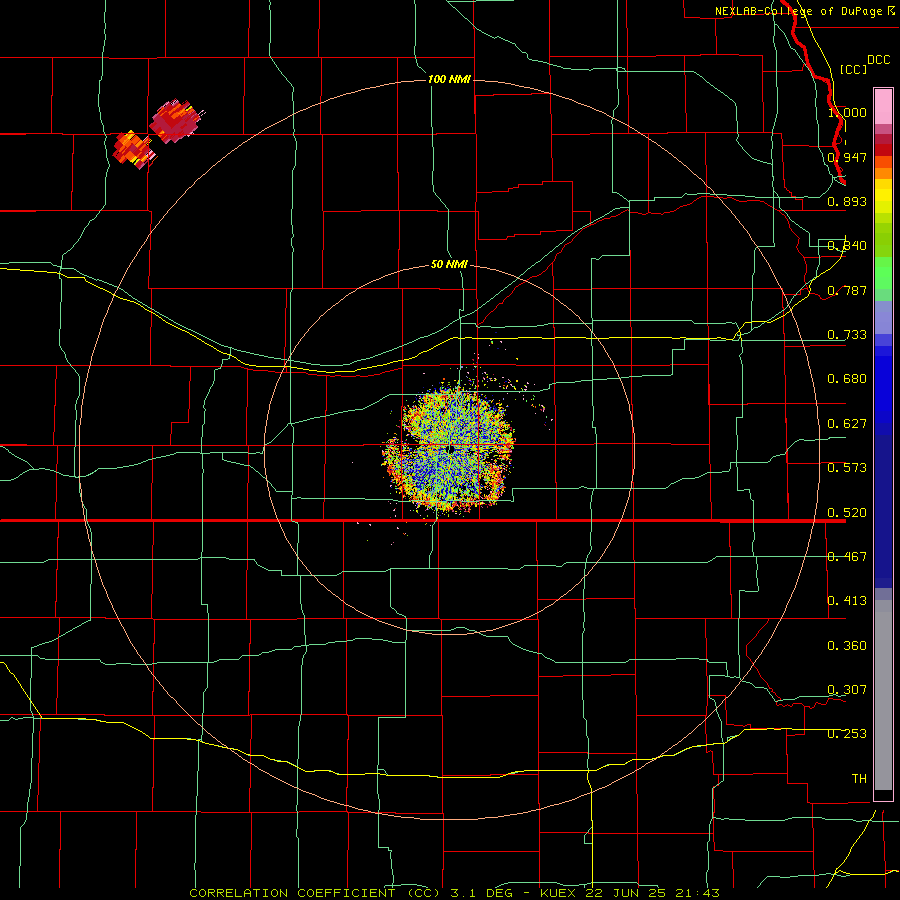Screen dimensions: 900x900
Task: Click the 0.307 value on the color scale
Action: (847, 690)
